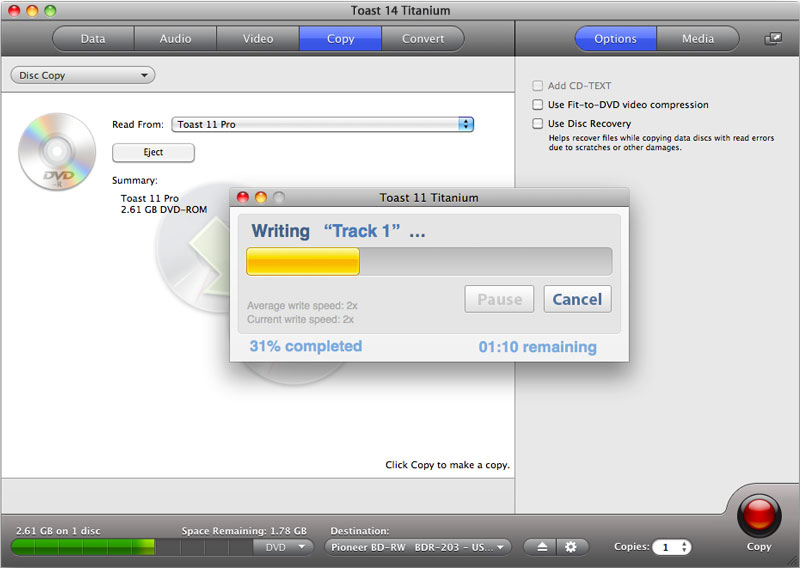This screenshot has height=568, width=800.
Task: Switch to the Video tab
Action: point(258,39)
